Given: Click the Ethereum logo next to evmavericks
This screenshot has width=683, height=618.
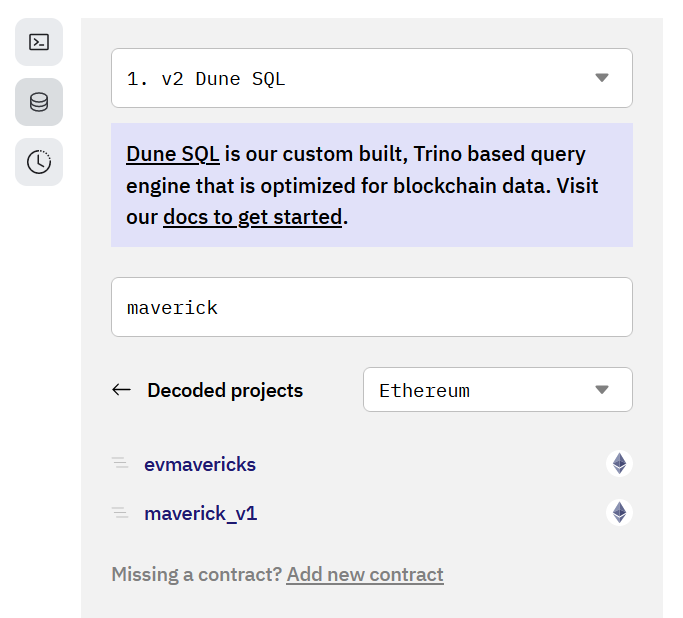Looking at the screenshot, I should click(x=620, y=464).
